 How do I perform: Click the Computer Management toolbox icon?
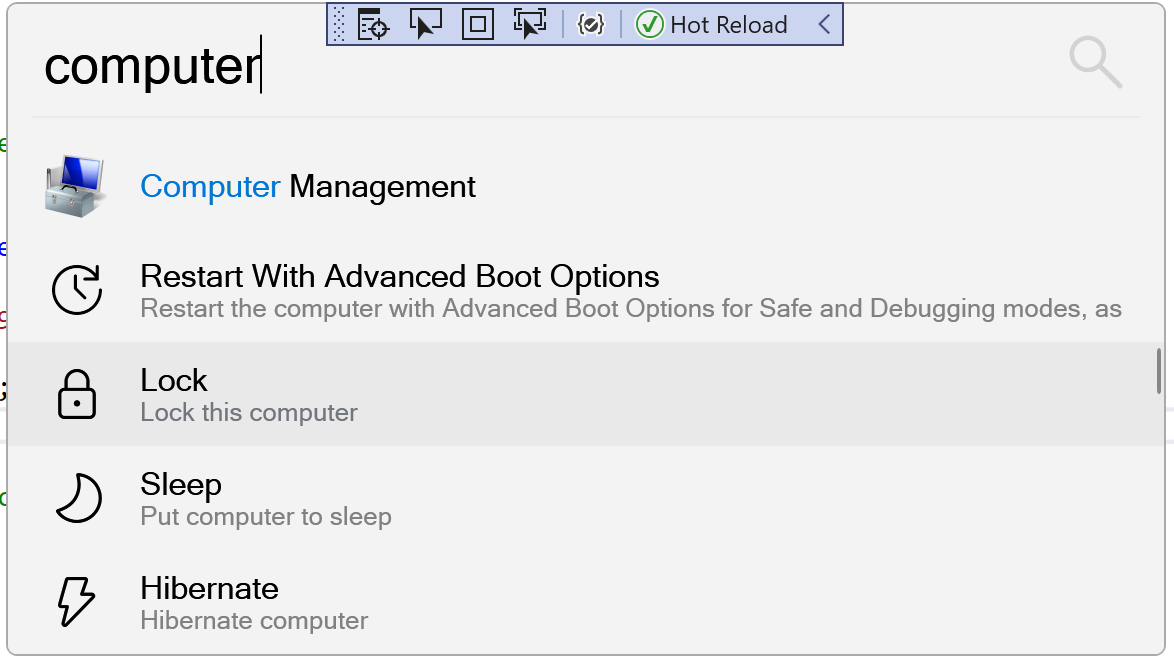point(75,186)
